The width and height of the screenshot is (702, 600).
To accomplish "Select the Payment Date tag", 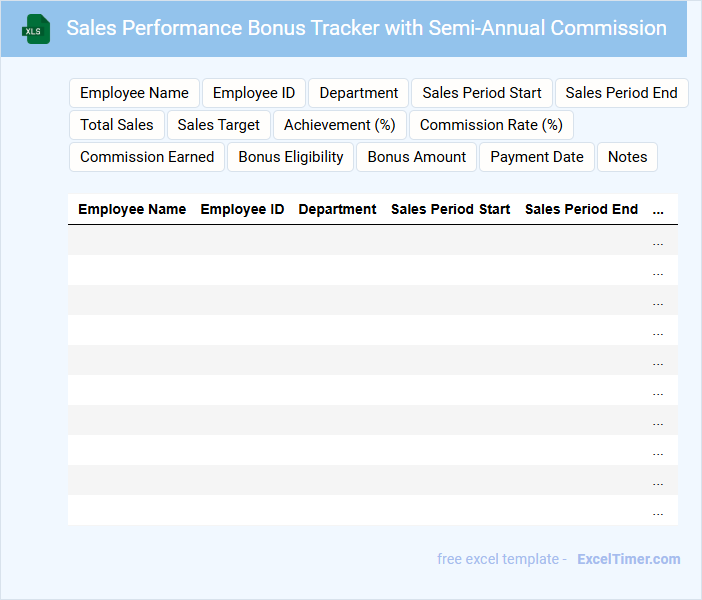I will pos(537,157).
